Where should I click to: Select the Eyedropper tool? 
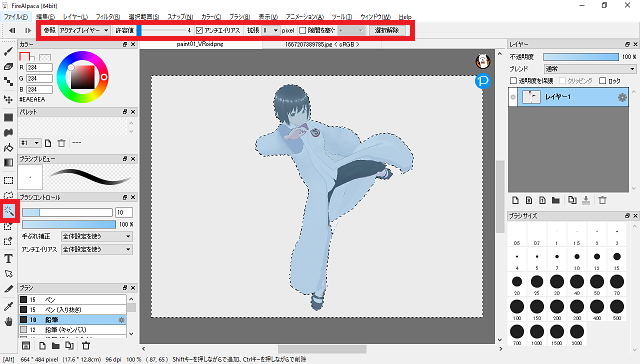pos(8,306)
